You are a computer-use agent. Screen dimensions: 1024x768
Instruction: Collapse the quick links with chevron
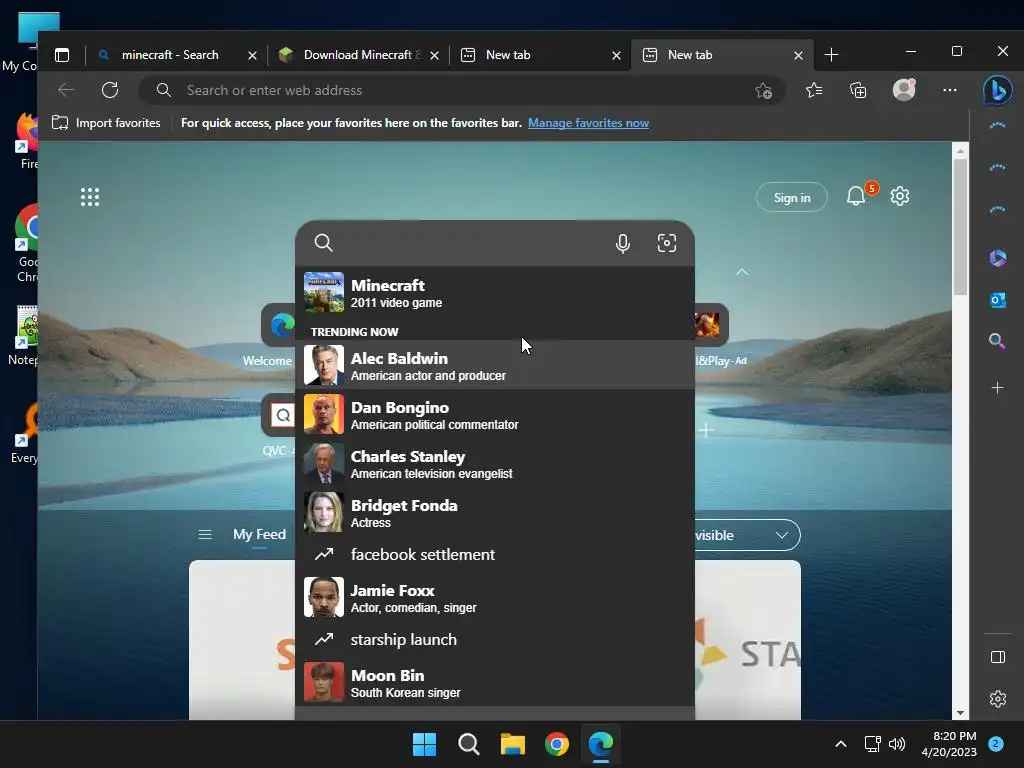click(x=742, y=272)
